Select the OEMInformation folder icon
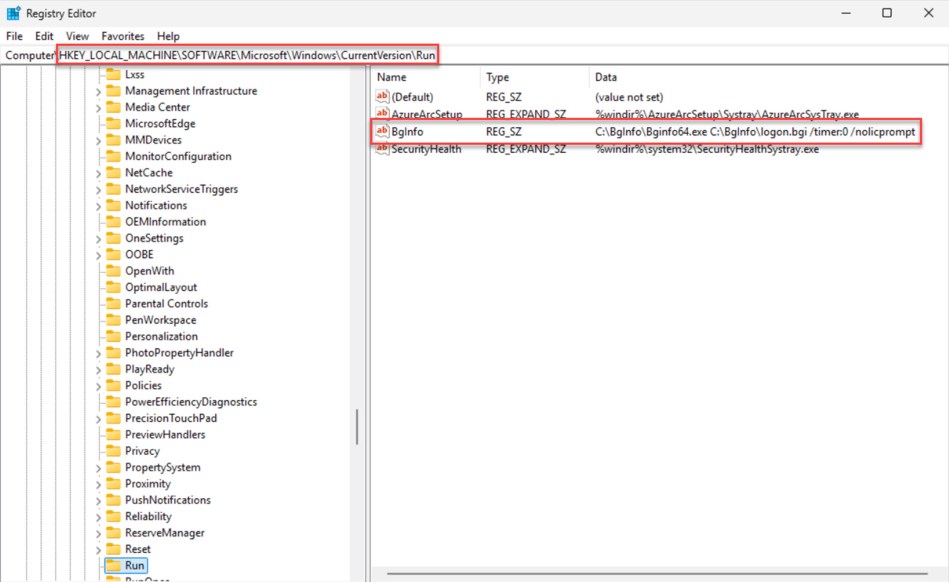Viewport: 949px width, 582px height. click(113, 221)
